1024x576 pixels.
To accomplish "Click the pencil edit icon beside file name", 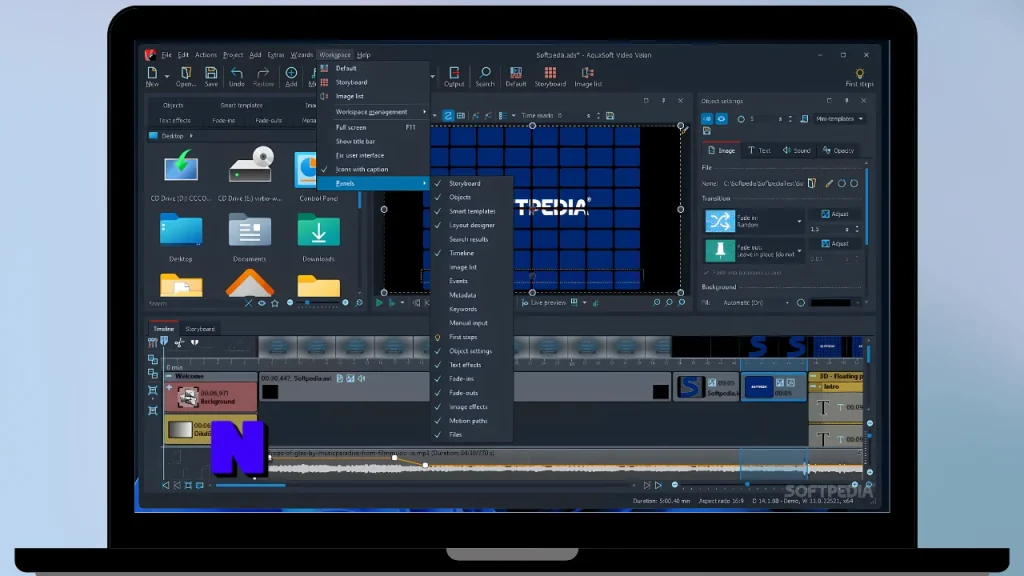I will (x=829, y=184).
